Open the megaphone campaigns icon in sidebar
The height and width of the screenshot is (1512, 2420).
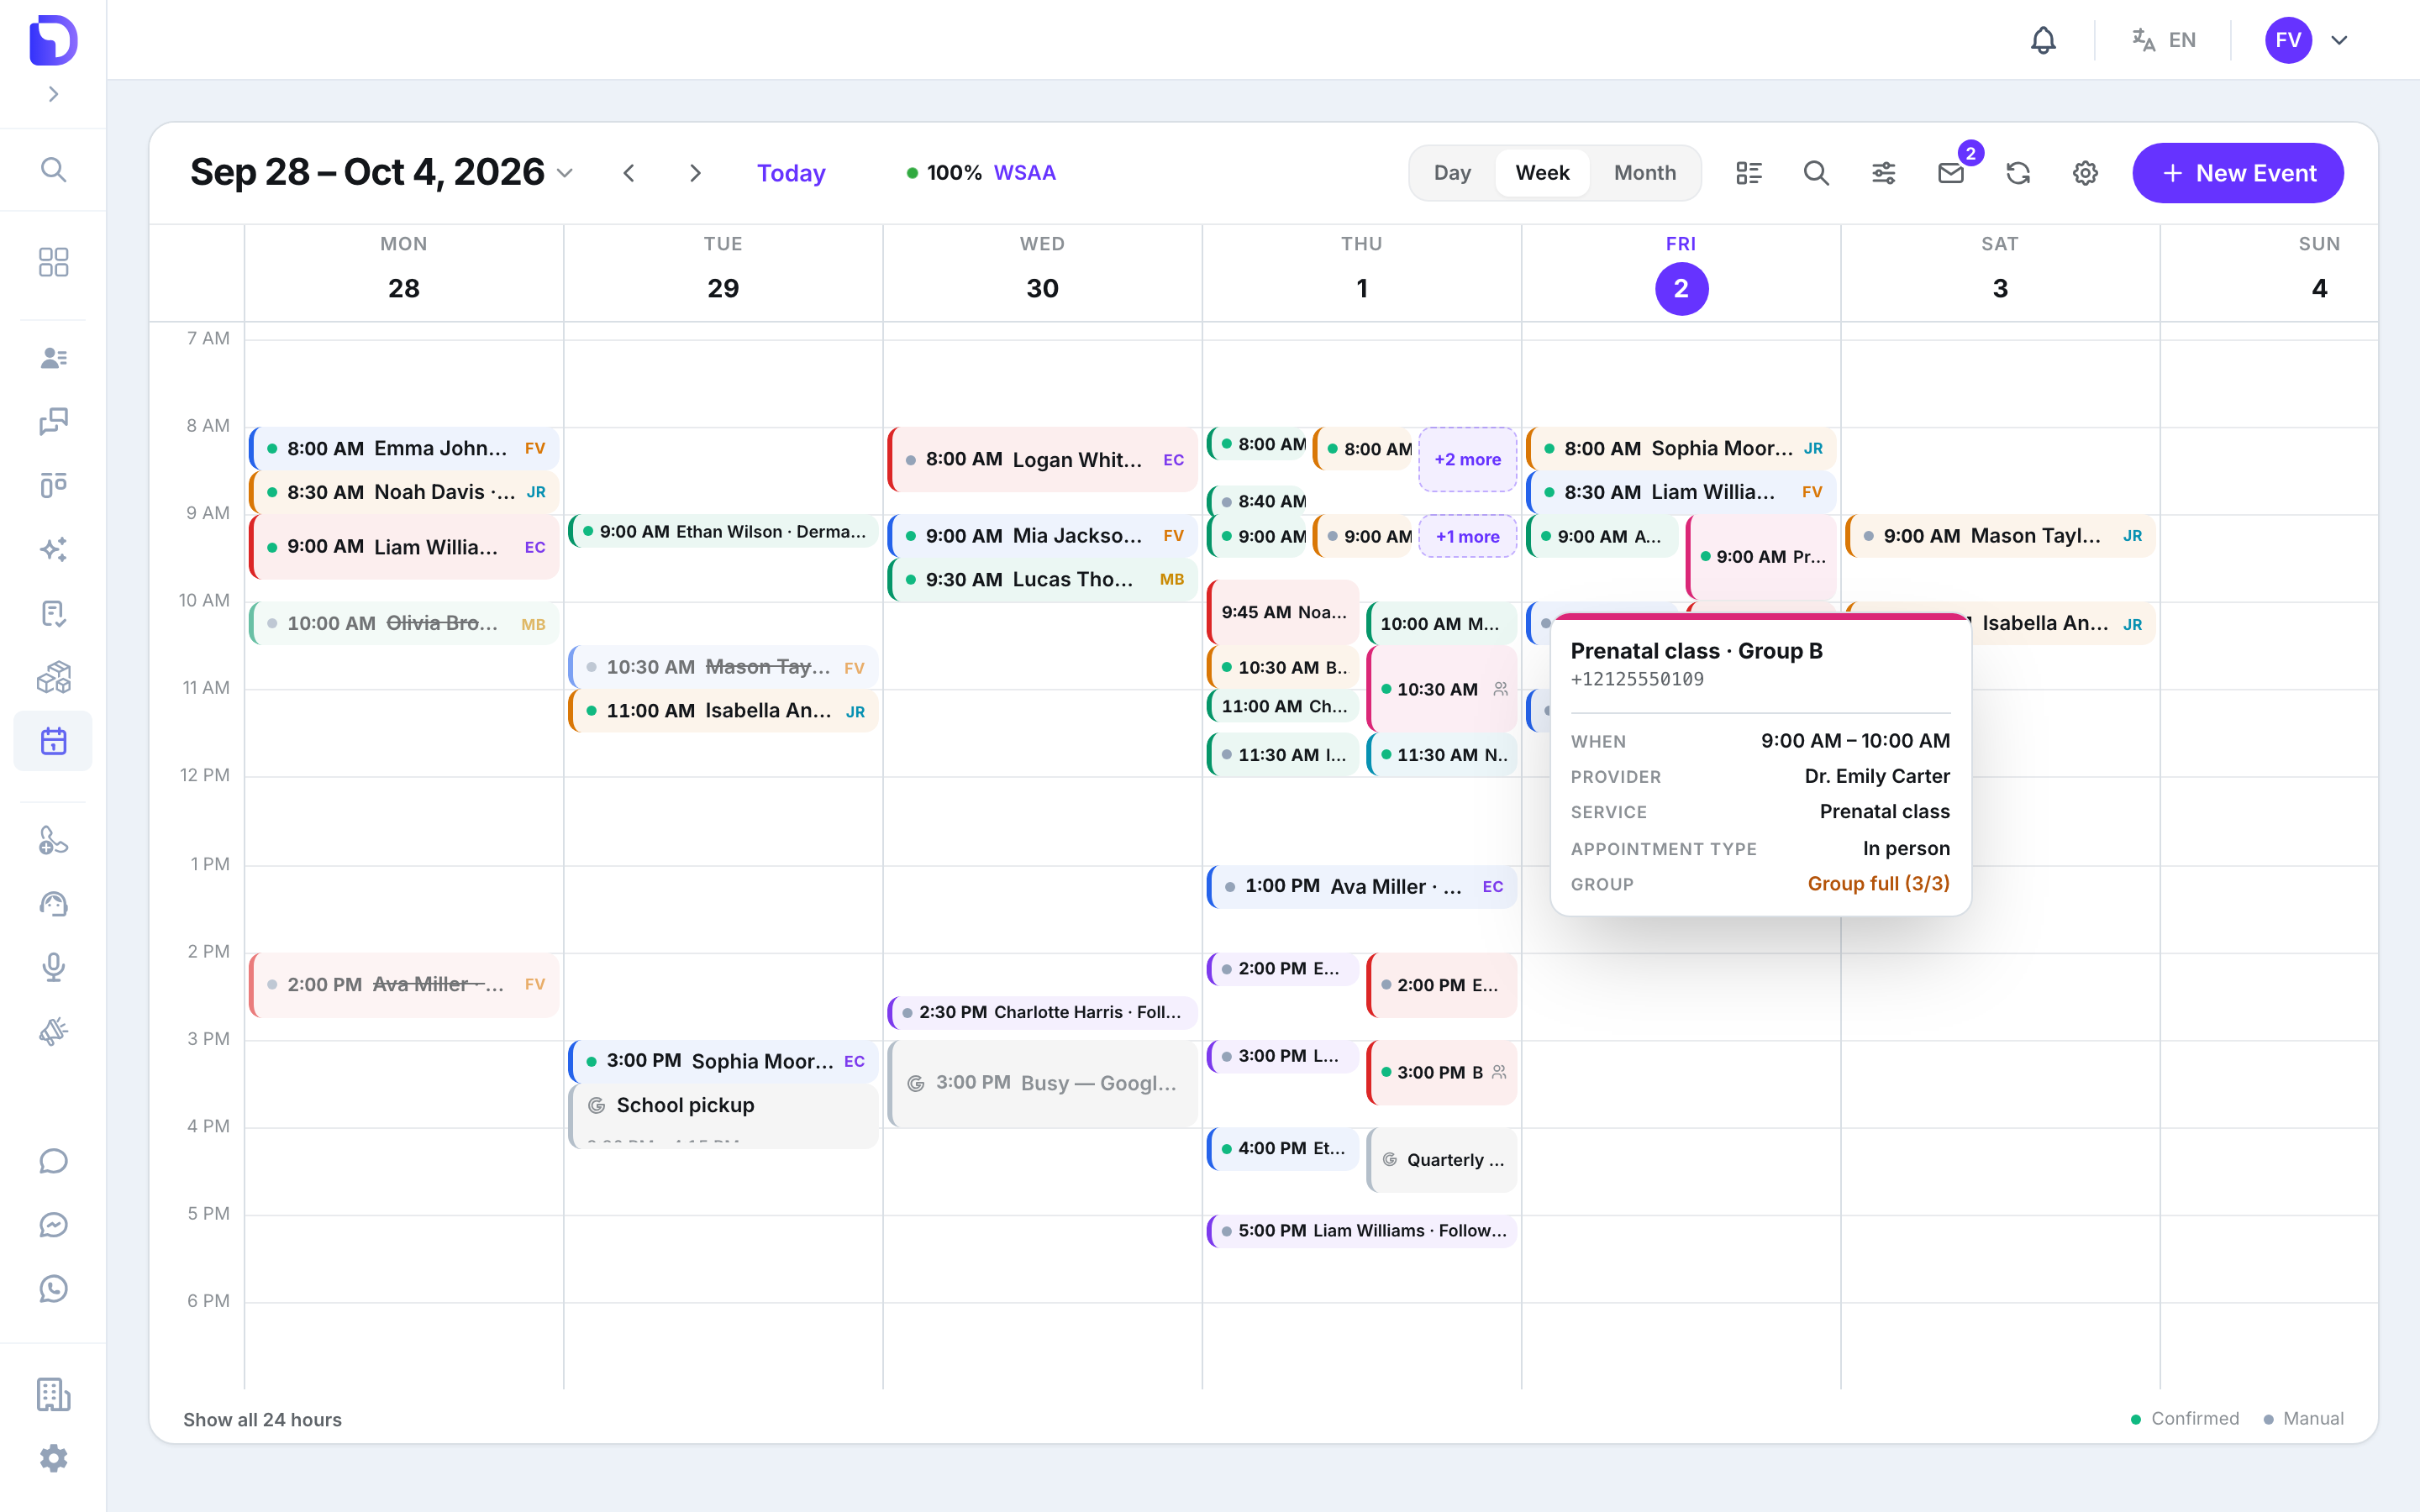53,1031
